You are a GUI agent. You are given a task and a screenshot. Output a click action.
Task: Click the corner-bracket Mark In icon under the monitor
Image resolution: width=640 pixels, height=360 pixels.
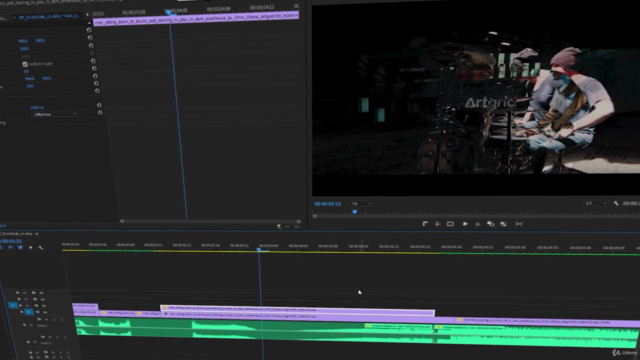[425, 224]
